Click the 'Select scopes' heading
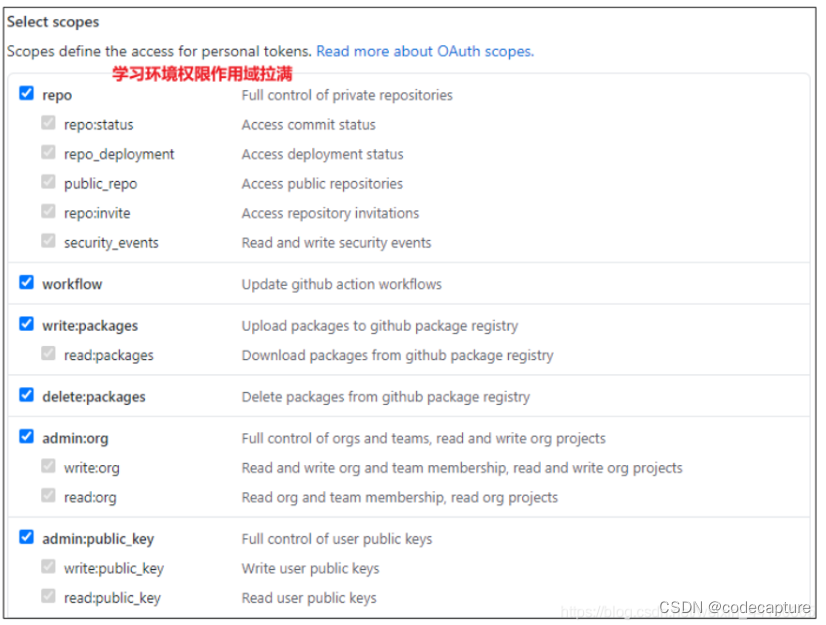 pyautogui.click(x=53, y=22)
